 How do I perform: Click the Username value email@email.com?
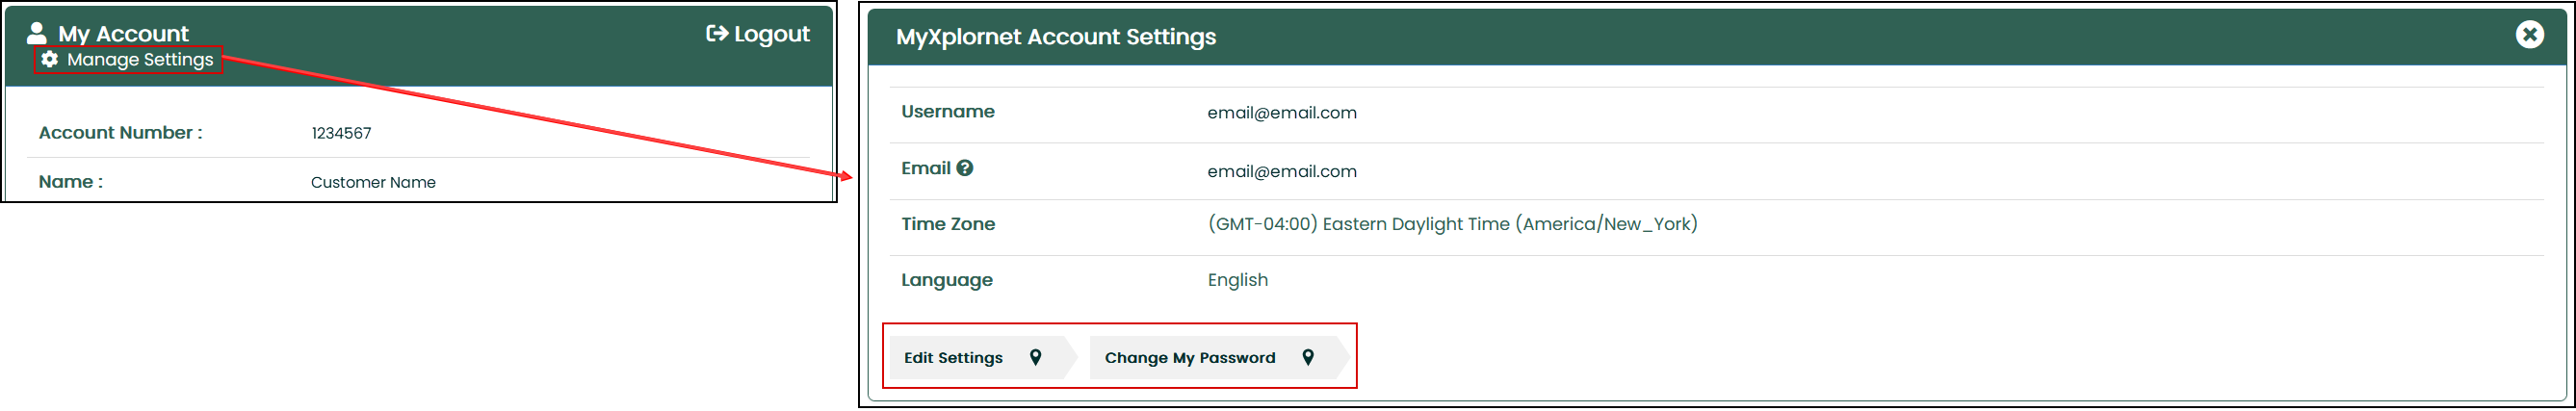[1281, 113]
